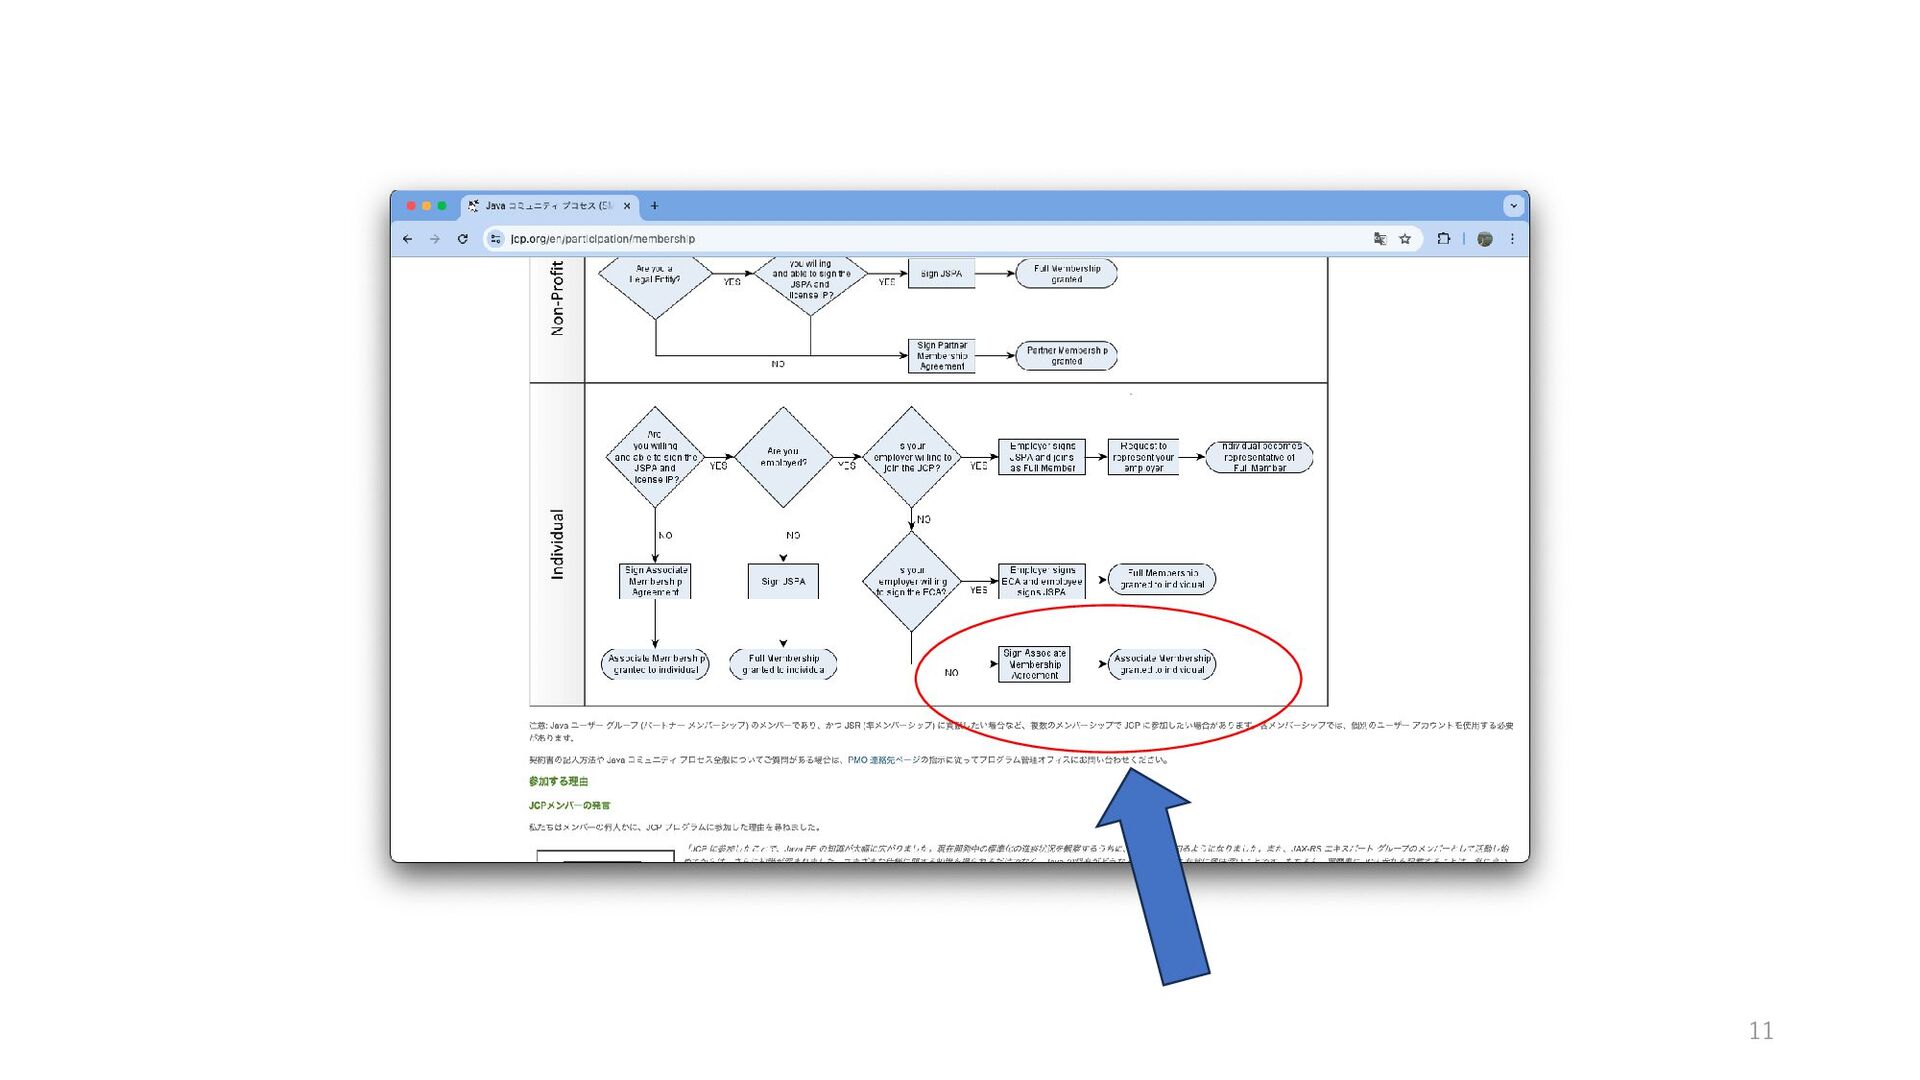1920x1080 pixels.
Task: Click the employer willing to join the JCP diamond
Action: (x=912, y=457)
